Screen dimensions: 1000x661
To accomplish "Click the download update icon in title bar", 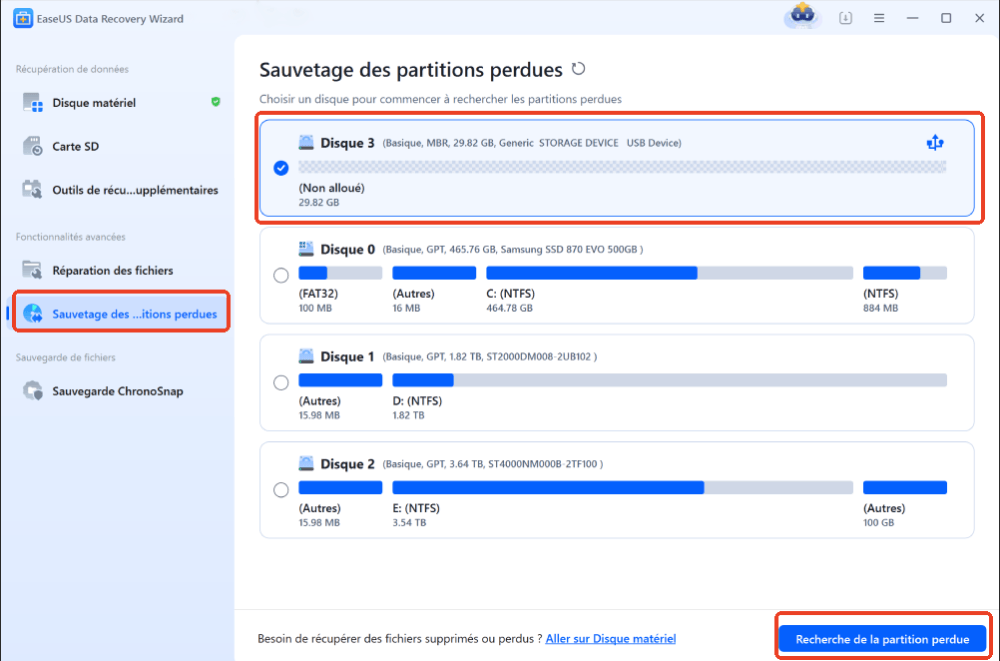I will click(x=846, y=19).
